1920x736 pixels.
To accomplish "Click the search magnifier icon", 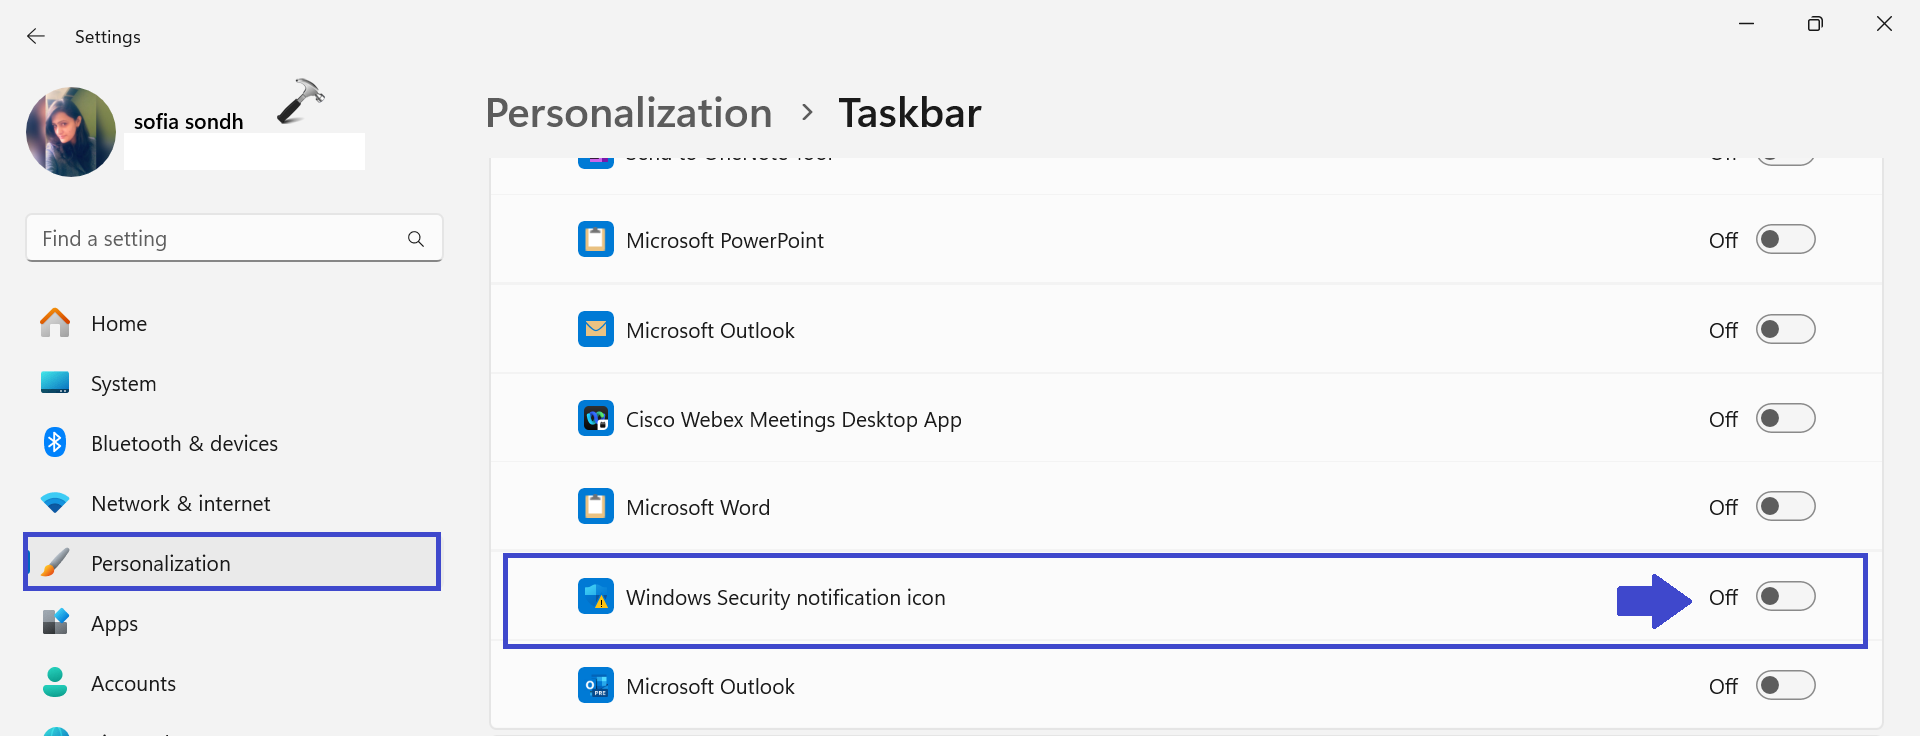I will [x=416, y=239].
